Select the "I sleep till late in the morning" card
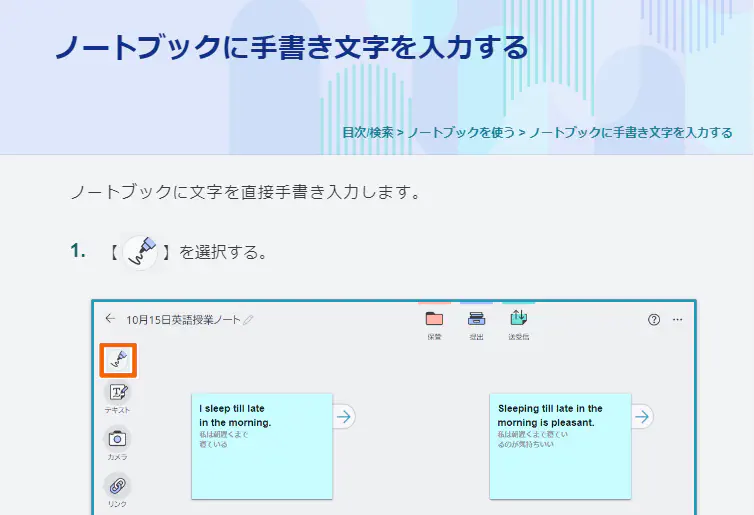The height and width of the screenshot is (515, 754). tap(262, 446)
